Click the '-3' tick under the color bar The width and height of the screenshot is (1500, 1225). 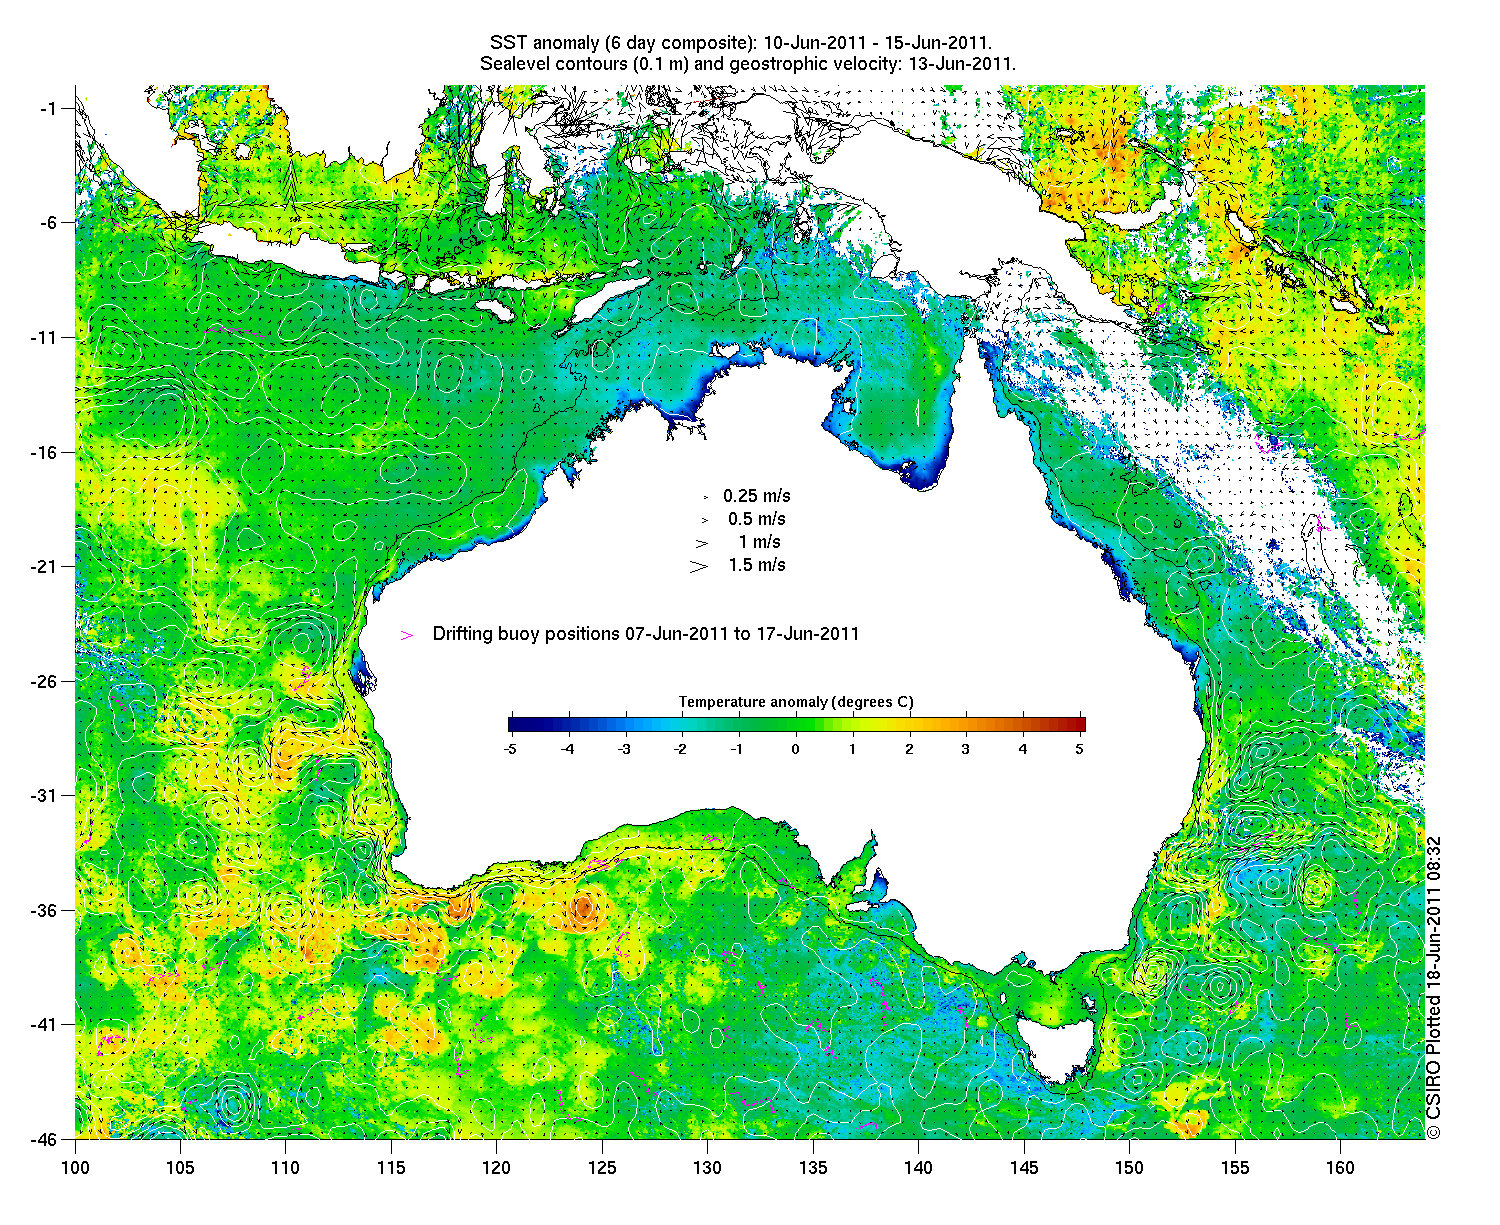click(x=625, y=748)
